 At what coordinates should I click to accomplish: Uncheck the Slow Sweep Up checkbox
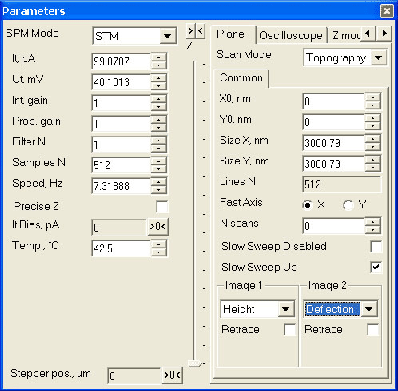376,267
